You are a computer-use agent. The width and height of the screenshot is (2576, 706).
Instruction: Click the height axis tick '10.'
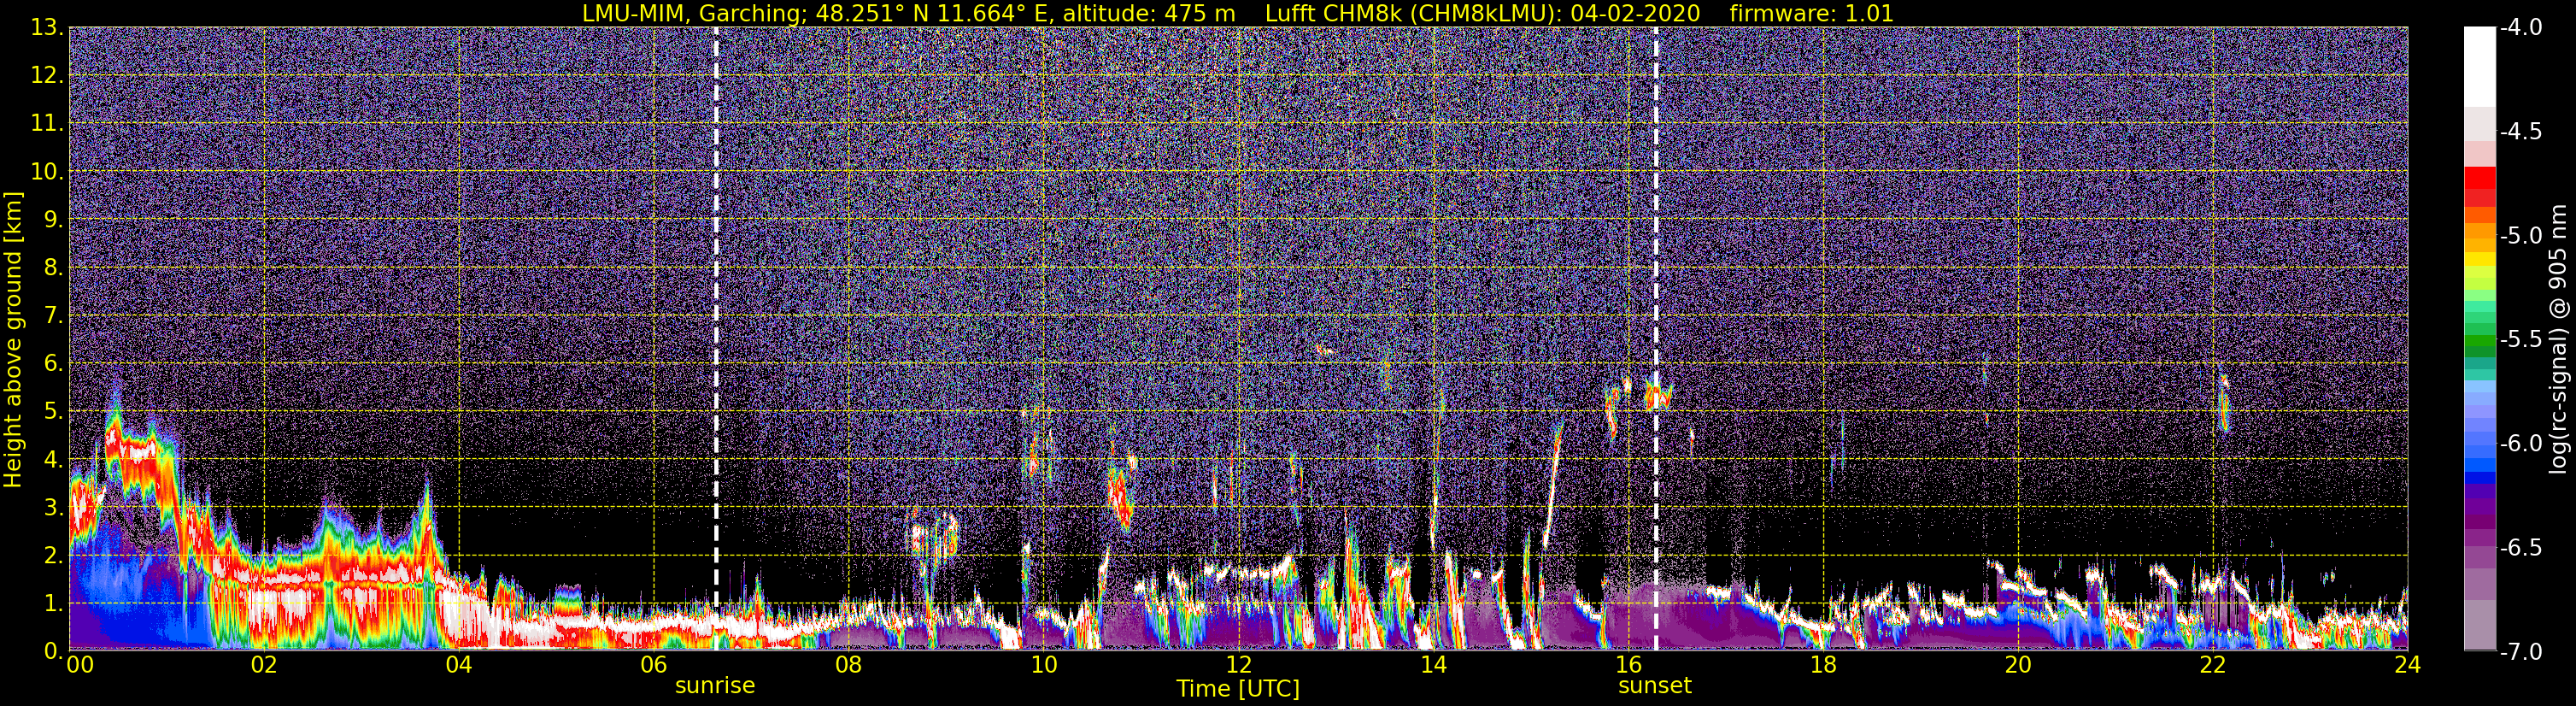(47, 172)
